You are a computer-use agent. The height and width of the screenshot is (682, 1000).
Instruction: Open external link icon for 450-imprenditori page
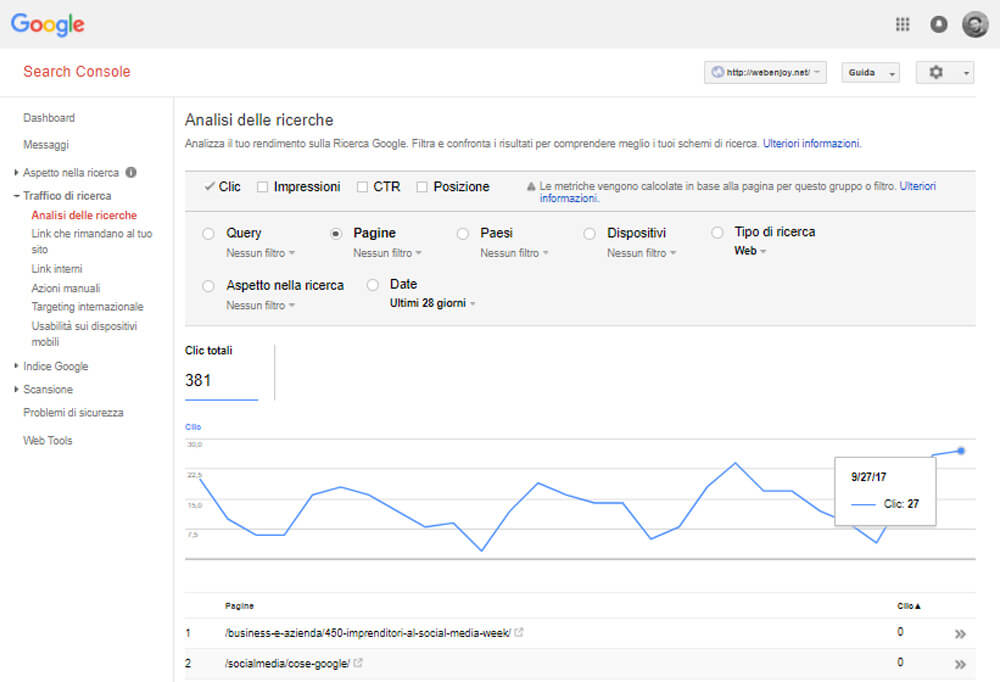(x=519, y=632)
